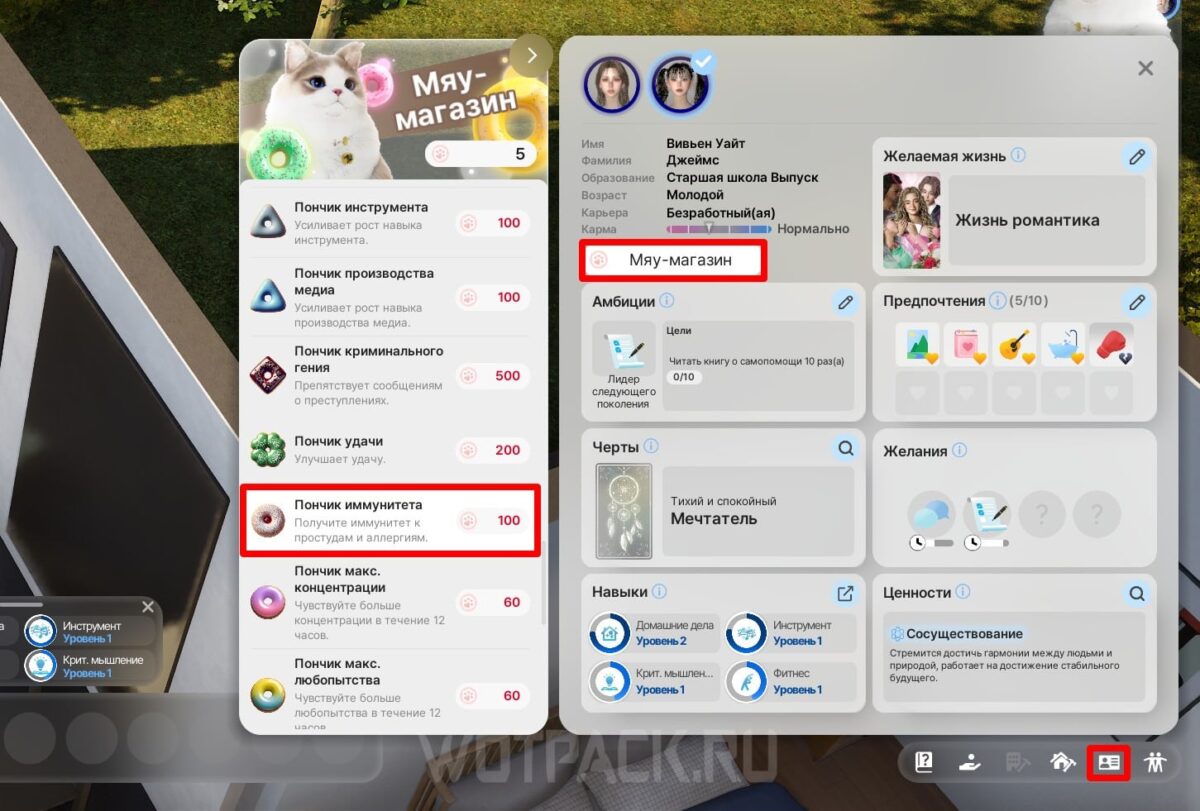1200x811 pixels.
Task: Open the character profile card icon
Action: (1108, 763)
